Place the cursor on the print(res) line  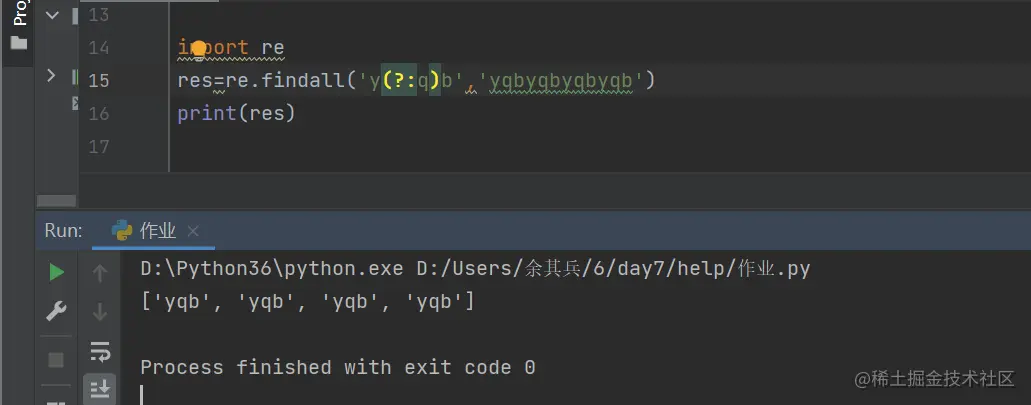236,114
